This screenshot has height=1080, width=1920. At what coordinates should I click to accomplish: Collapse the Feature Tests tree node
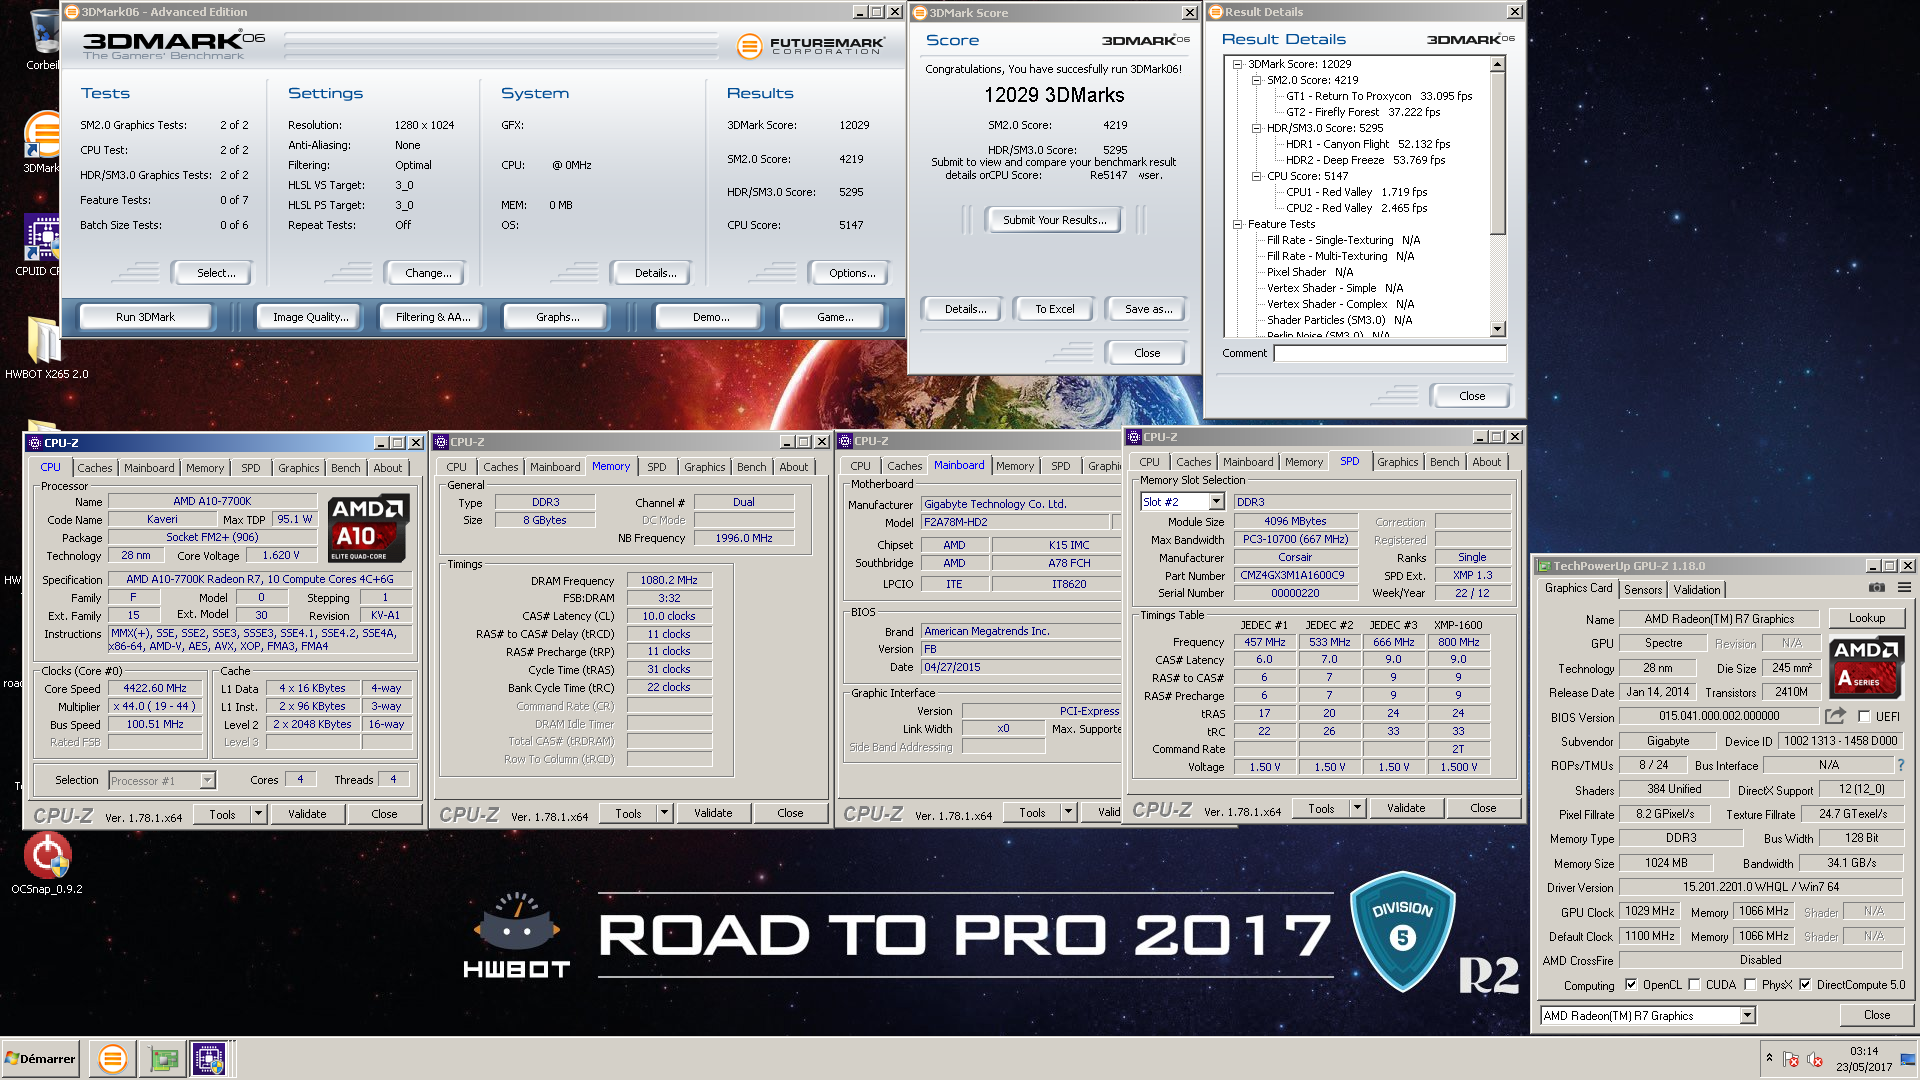[1237, 224]
